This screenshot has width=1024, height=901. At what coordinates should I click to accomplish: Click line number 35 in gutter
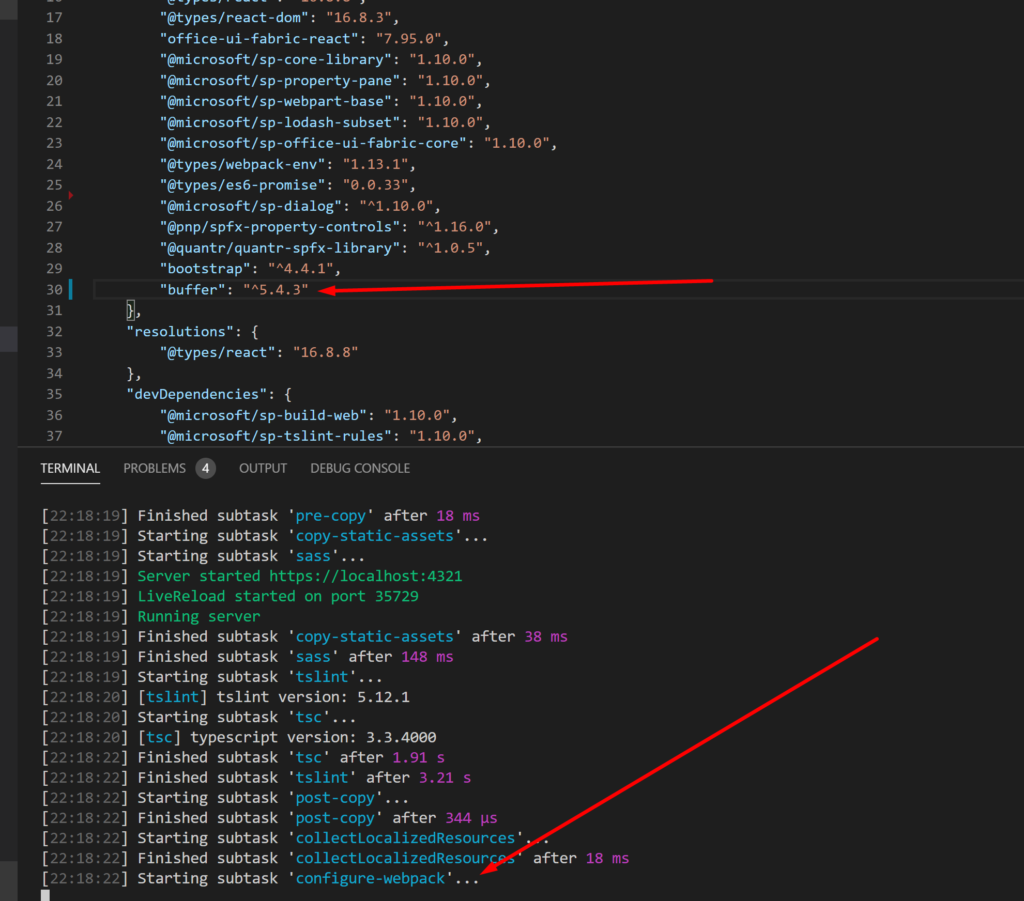click(54, 394)
